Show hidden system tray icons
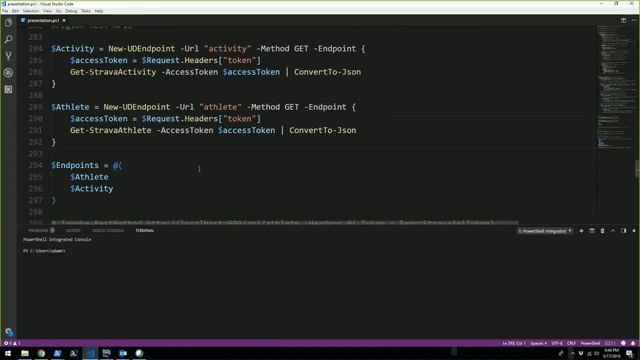The image size is (640, 360). point(572,353)
